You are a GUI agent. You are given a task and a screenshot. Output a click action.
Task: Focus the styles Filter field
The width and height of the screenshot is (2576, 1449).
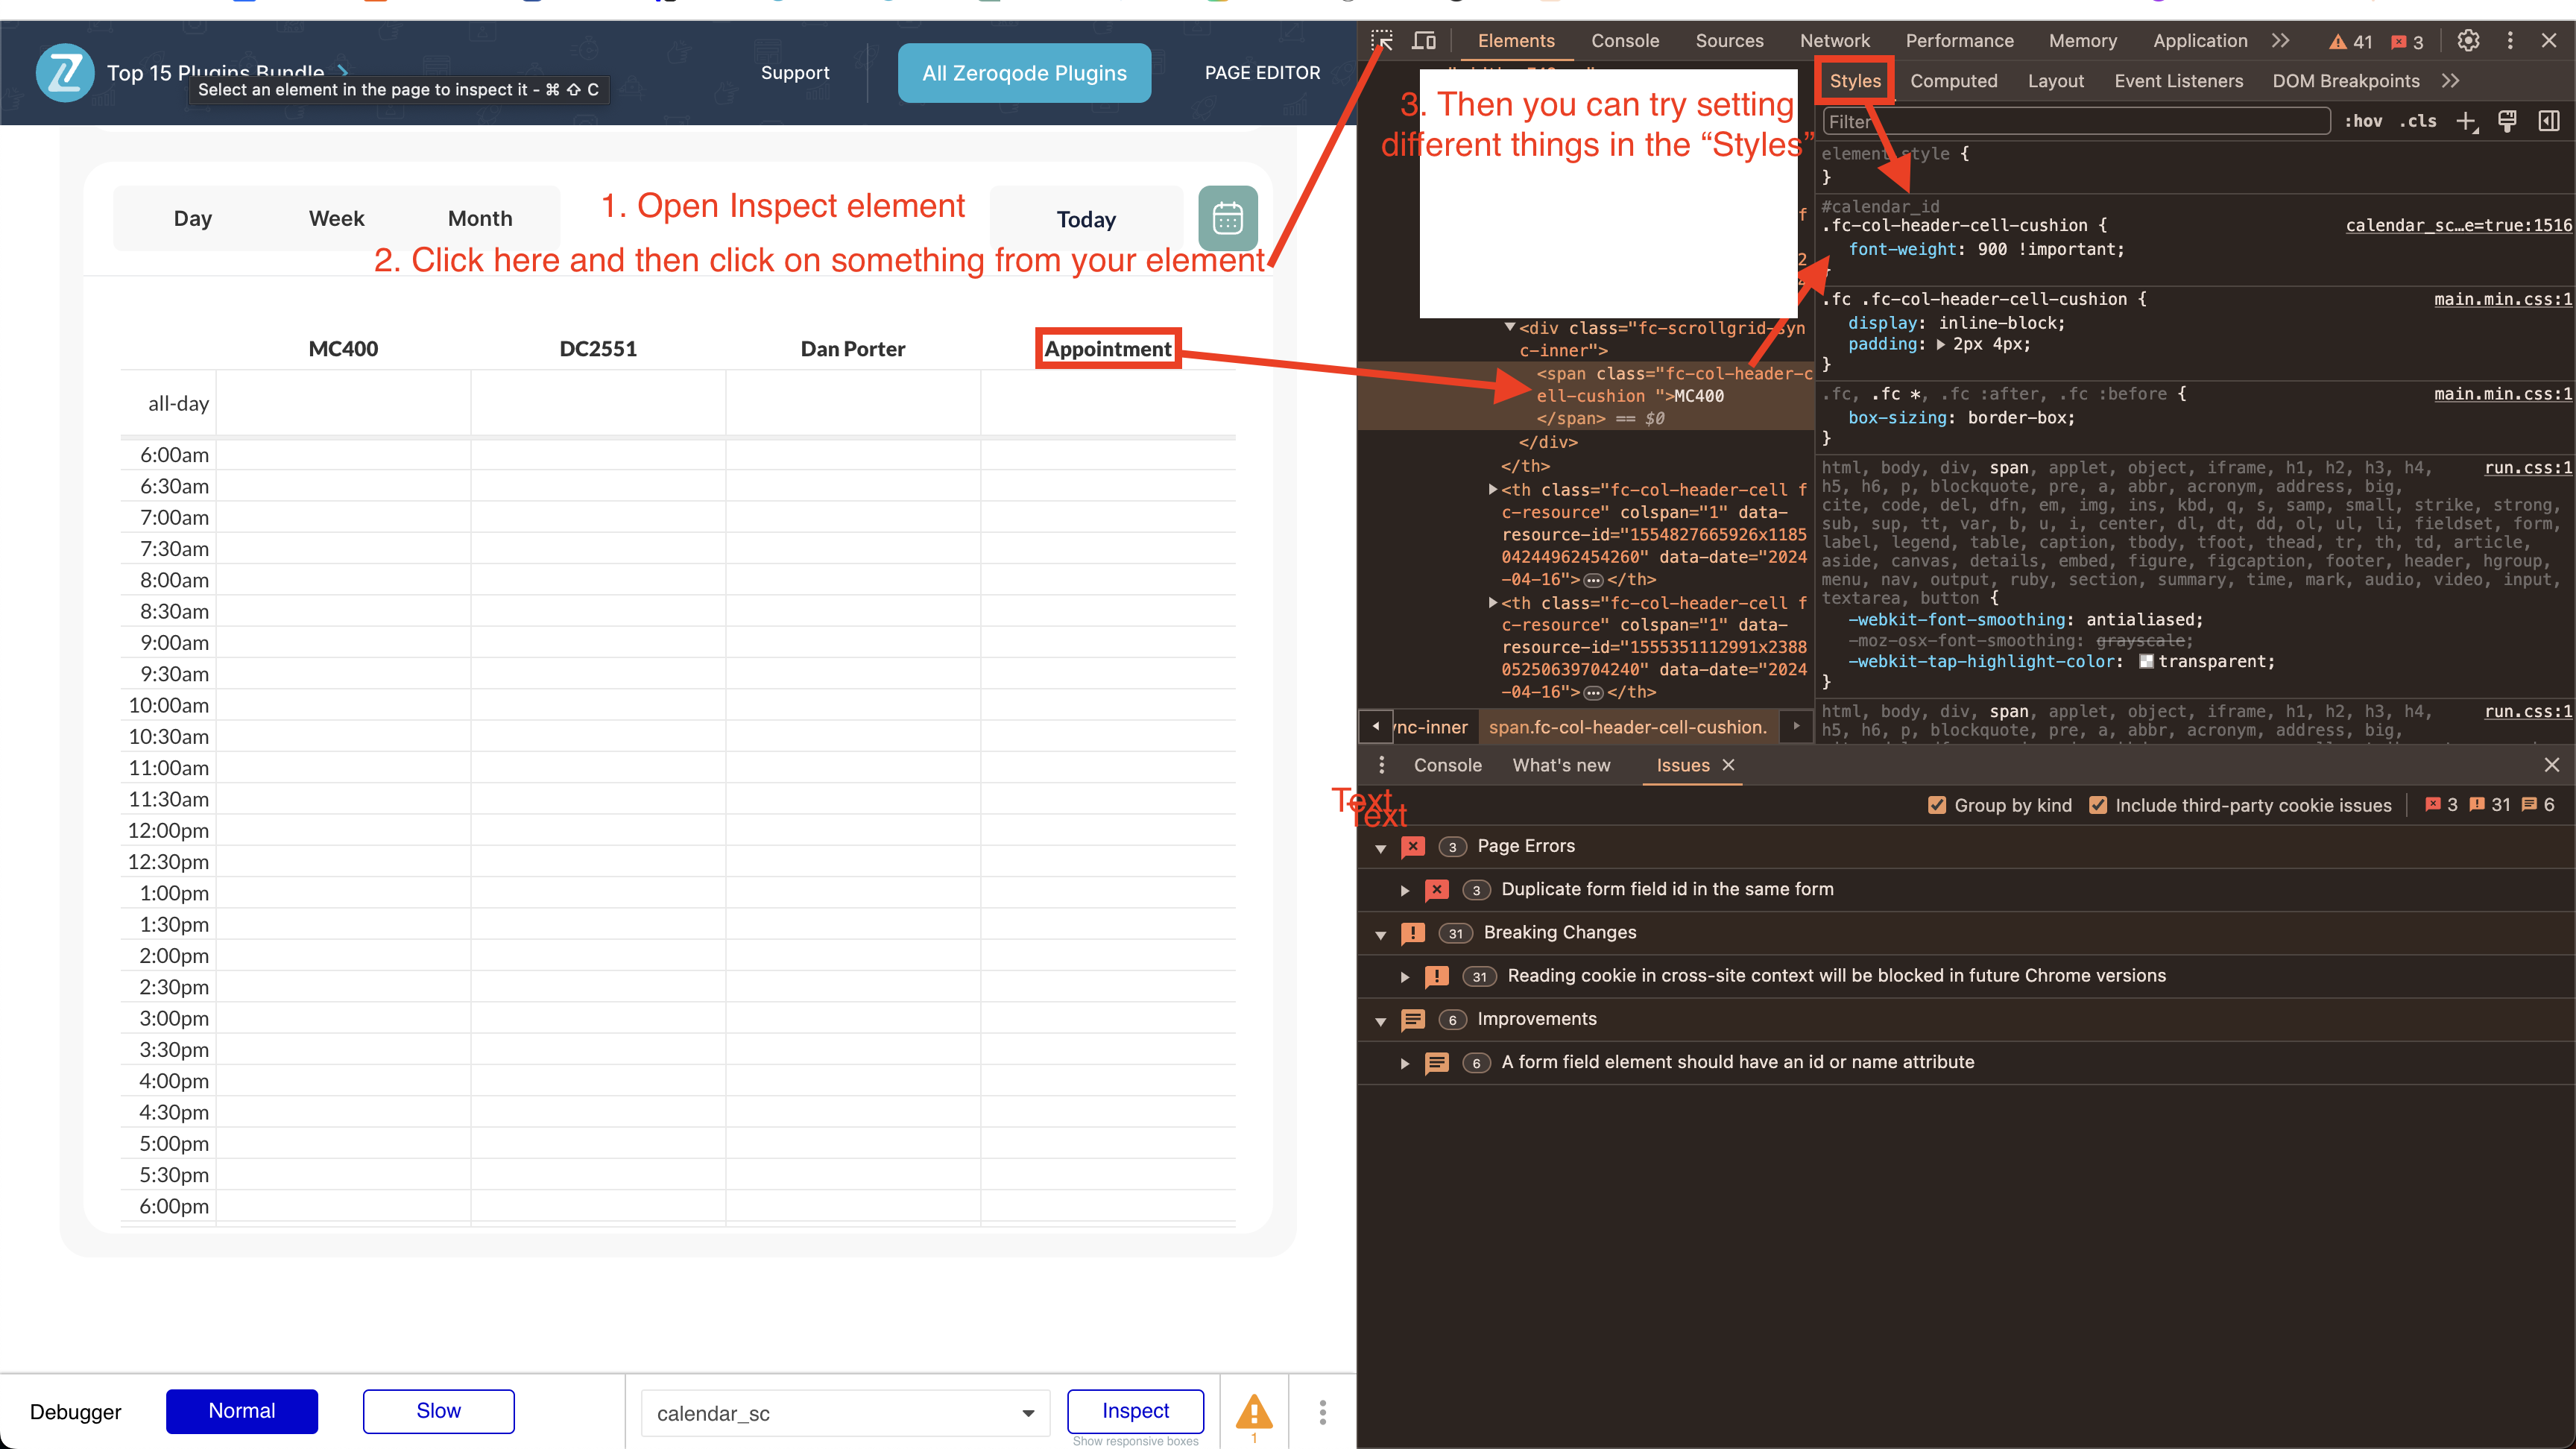(x=2077, y=121)
